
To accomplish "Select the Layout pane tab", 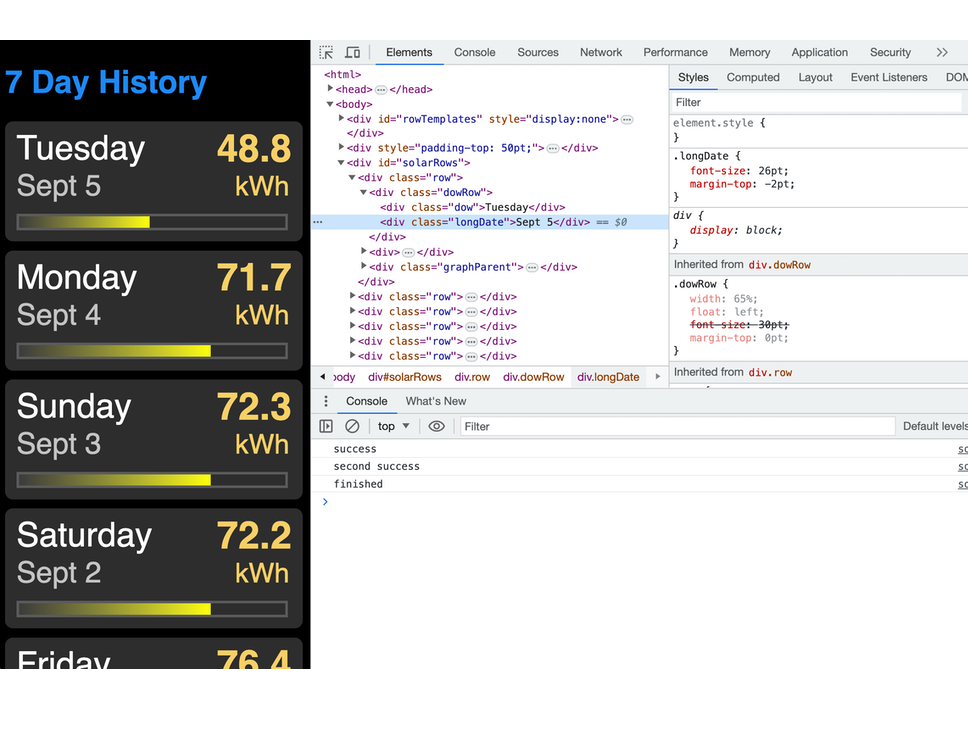I will click(815, 78).
